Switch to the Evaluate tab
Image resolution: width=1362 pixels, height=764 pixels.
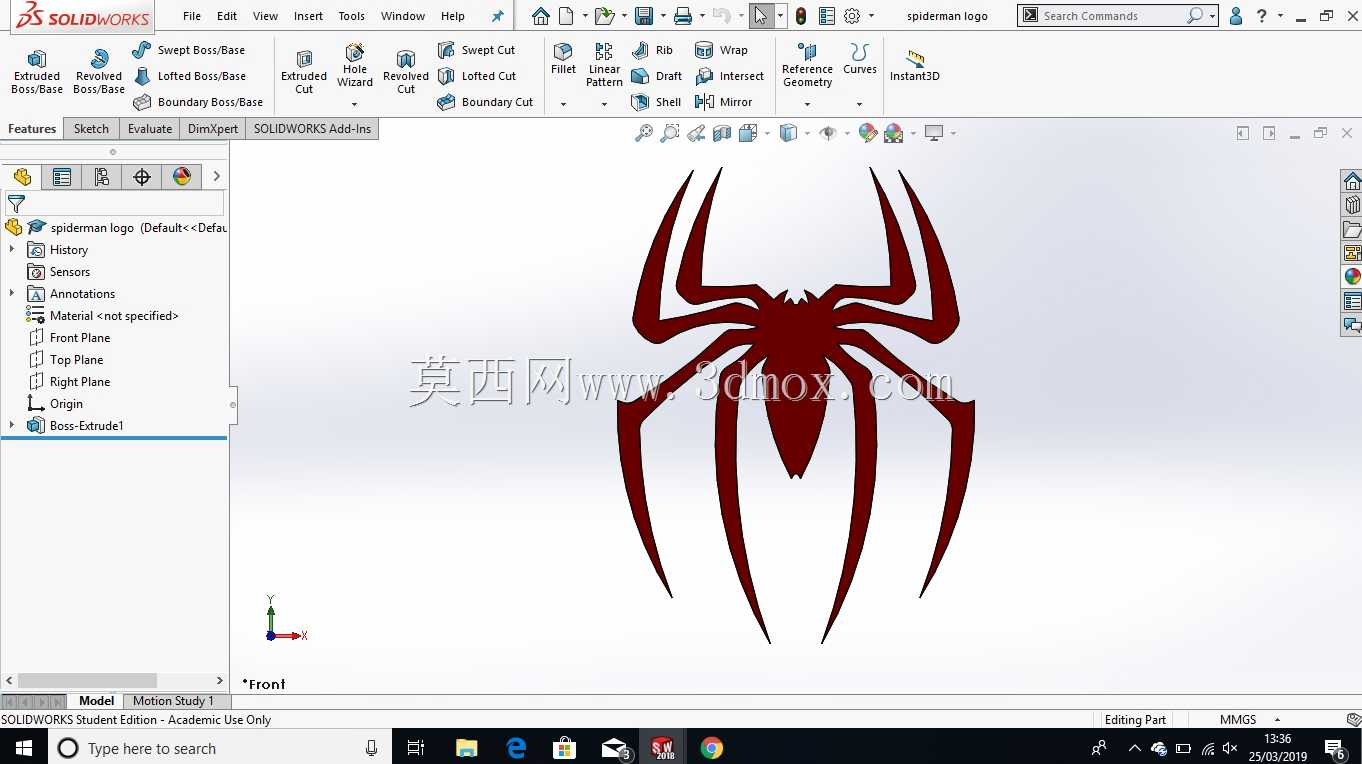click(150, 129)
